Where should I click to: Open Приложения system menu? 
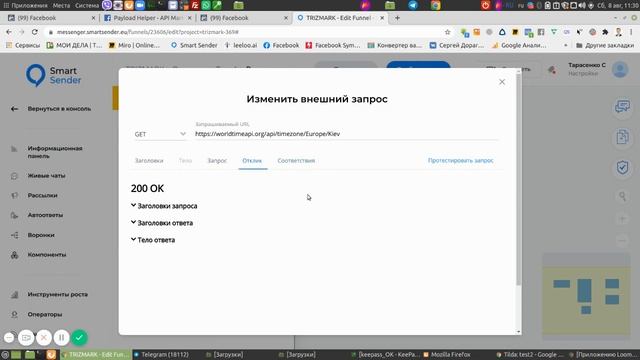click(x=26, y=6)
